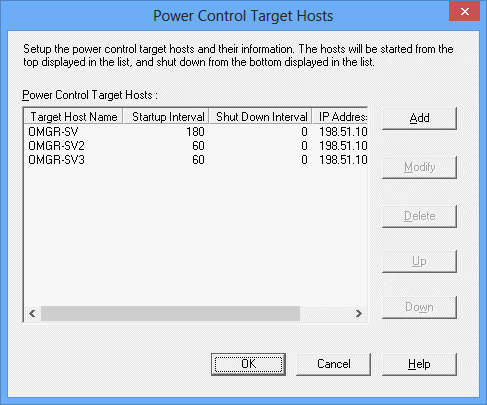Move host up with Up button

coord(419,261)
